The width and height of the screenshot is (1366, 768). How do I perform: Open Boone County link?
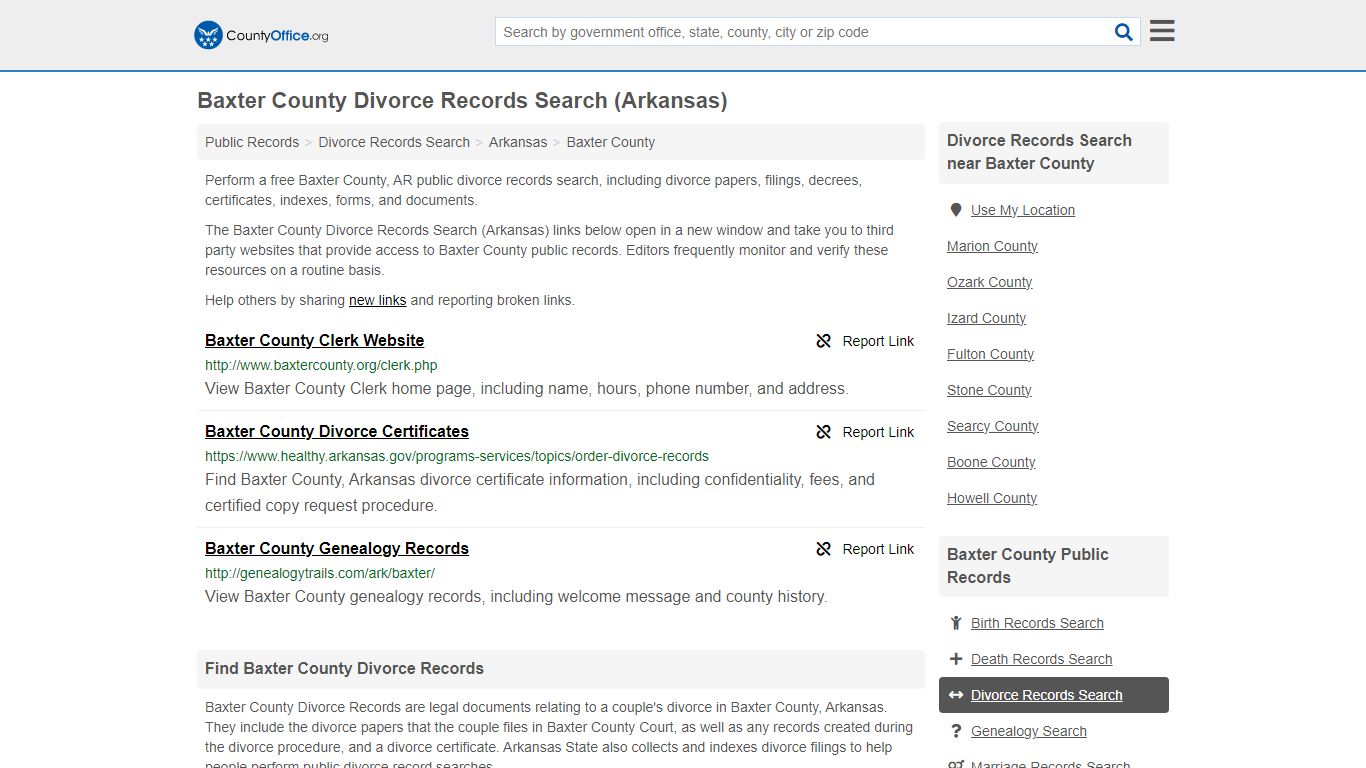click(991, 462)
